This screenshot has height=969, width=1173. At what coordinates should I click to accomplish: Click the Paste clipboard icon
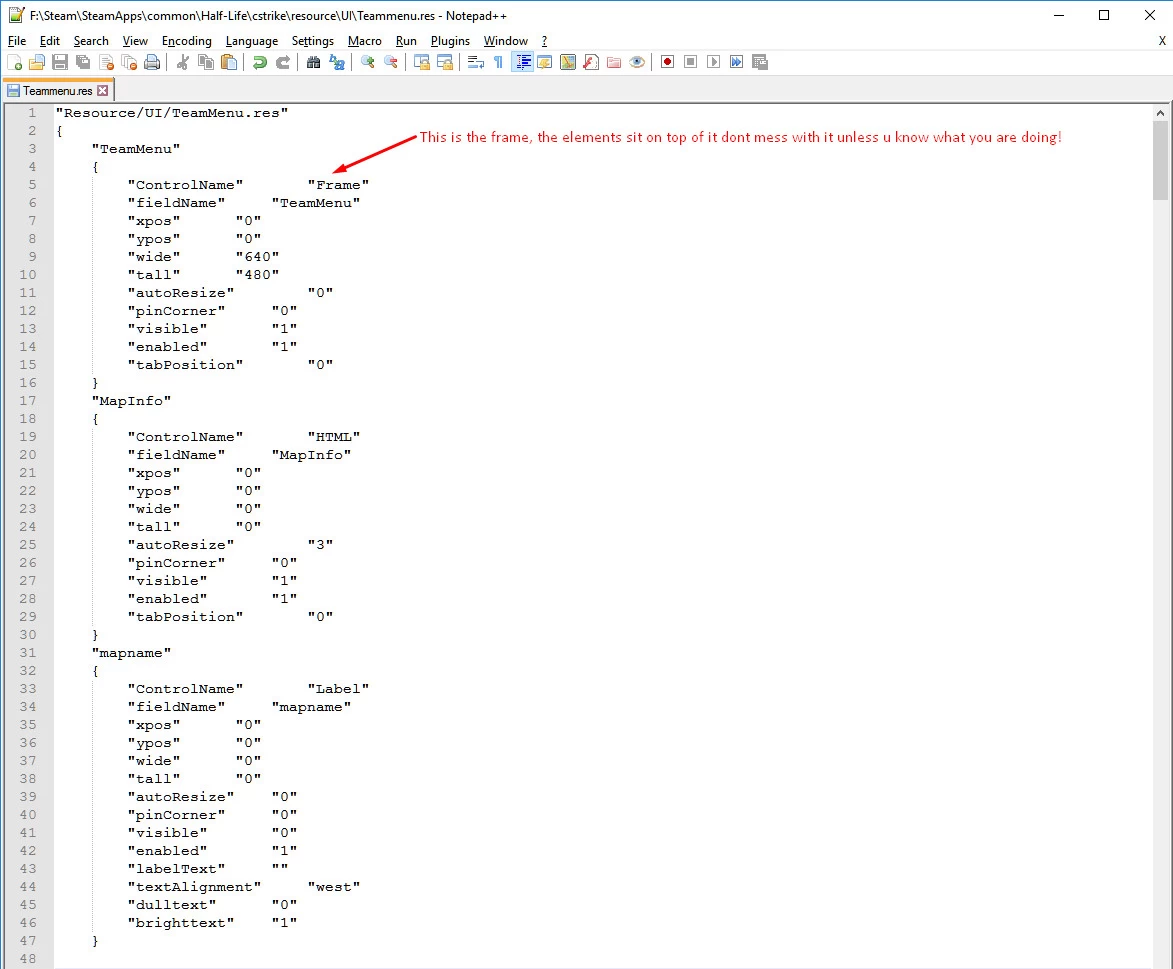point(229,62)
